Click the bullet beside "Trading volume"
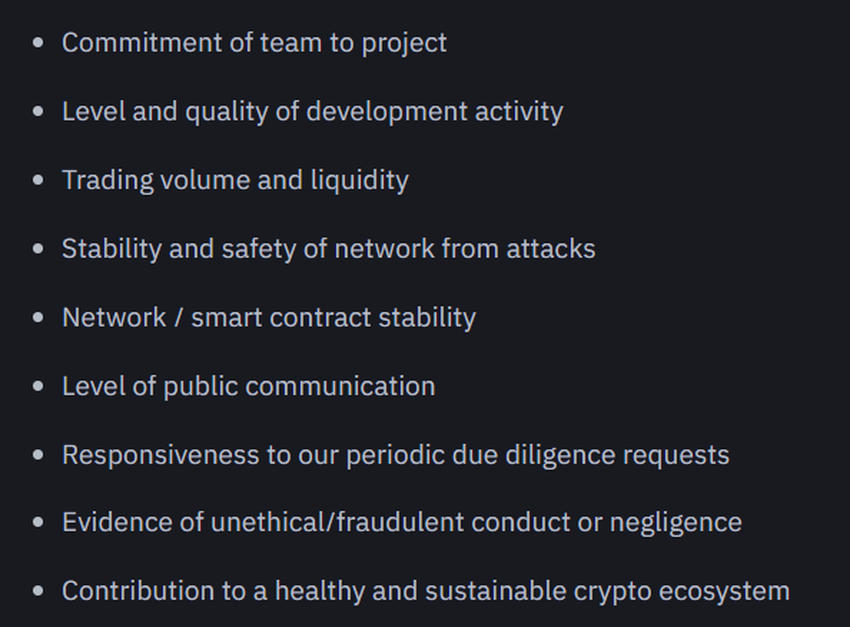850x627 pixels. coord(38,180)
